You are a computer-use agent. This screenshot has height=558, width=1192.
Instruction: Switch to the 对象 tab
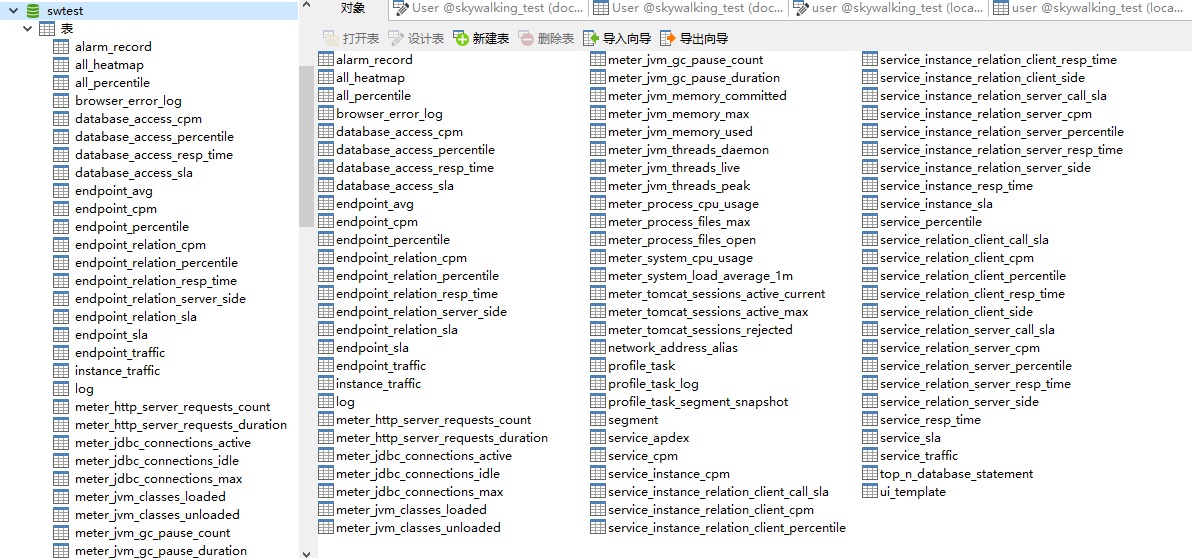coord(353,8)
